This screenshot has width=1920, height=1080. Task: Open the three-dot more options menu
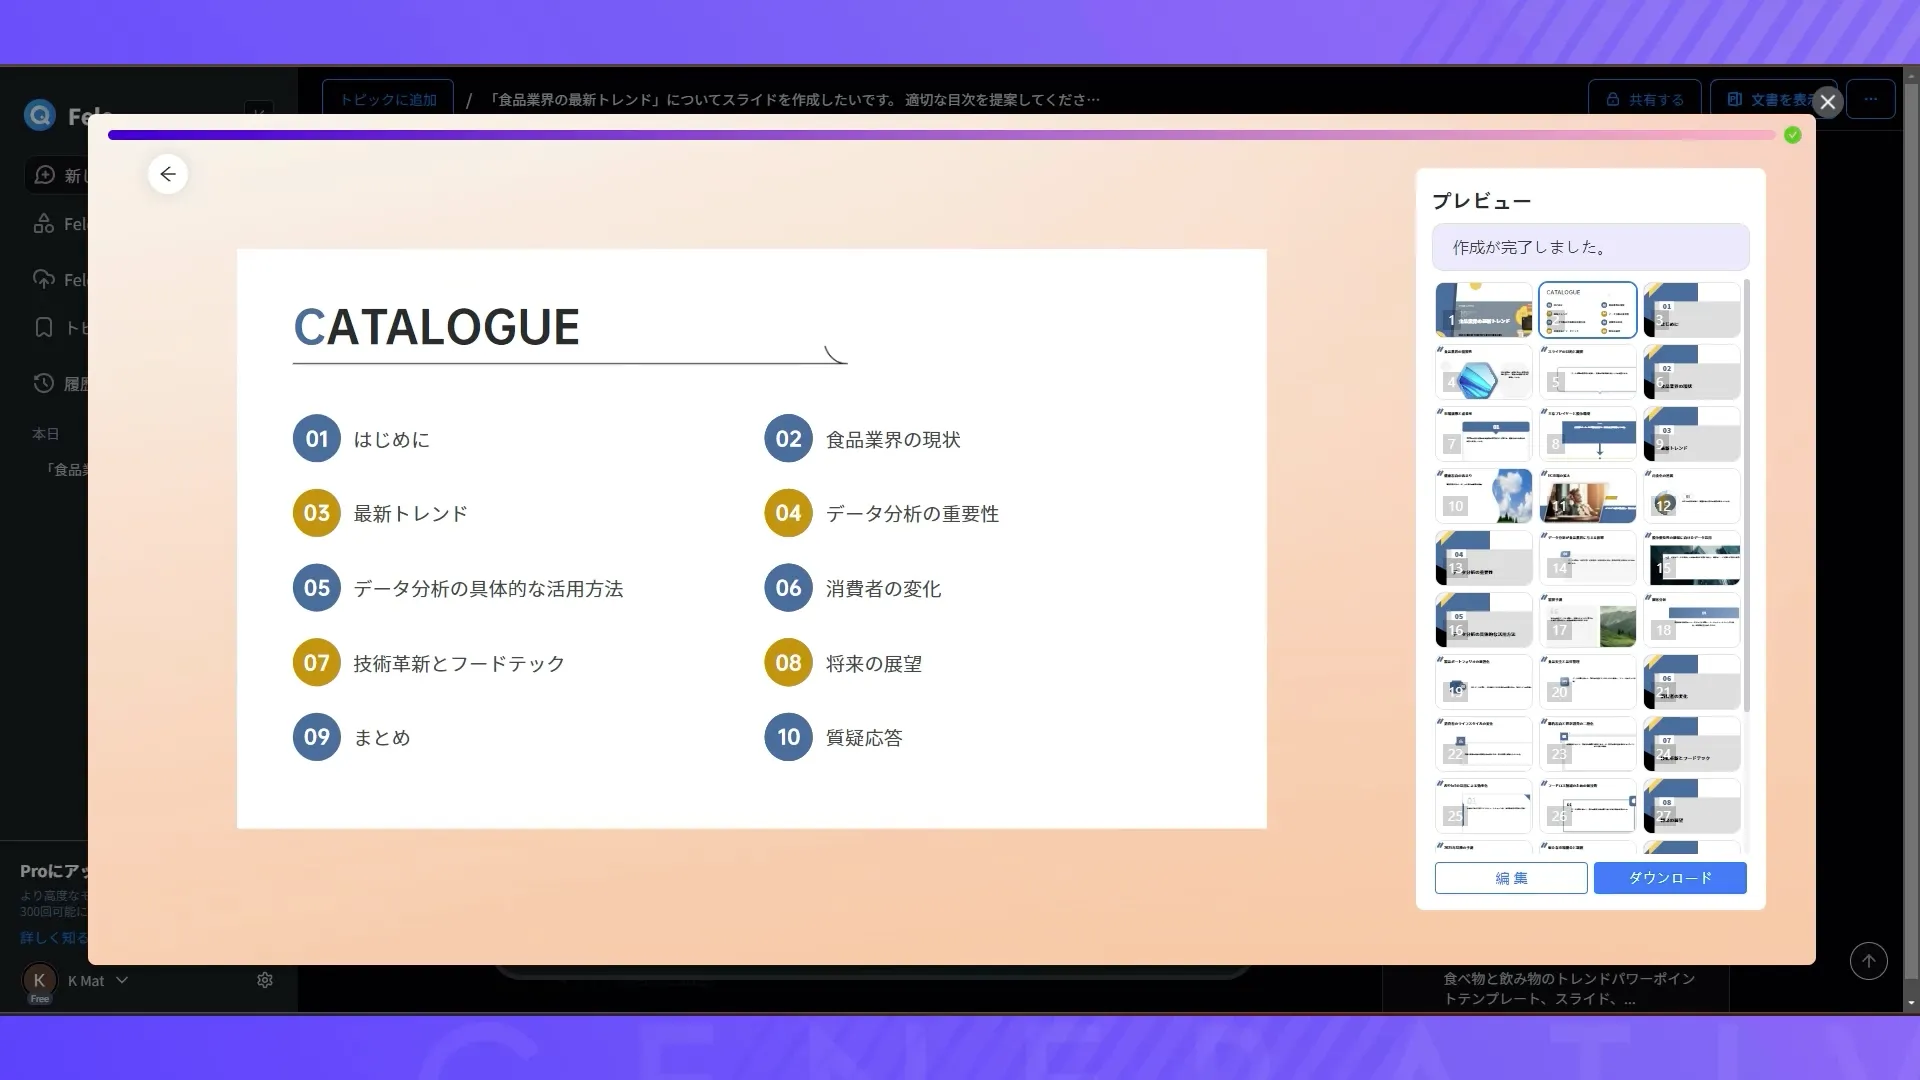(1871, 99)
